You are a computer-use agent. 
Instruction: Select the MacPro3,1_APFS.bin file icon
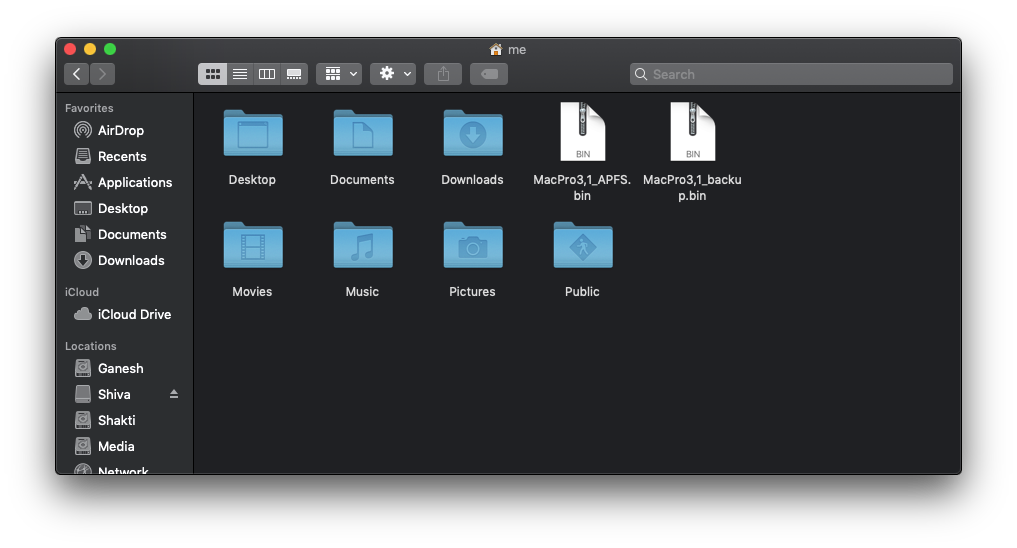(x=582, y=132)
